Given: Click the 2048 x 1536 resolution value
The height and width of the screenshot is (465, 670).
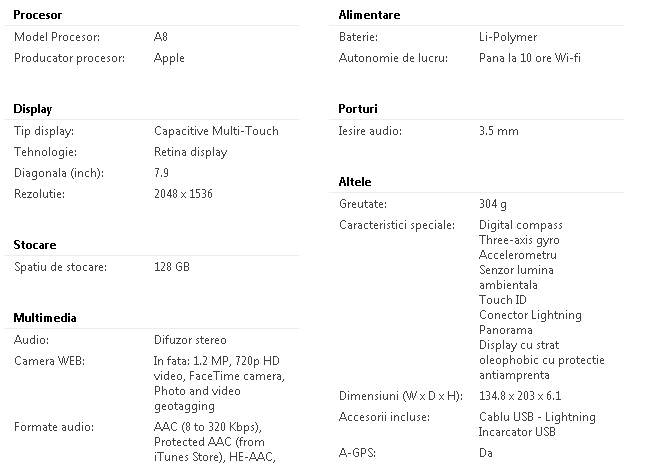Looking at the screenshot, I should (x=183, y=194).
